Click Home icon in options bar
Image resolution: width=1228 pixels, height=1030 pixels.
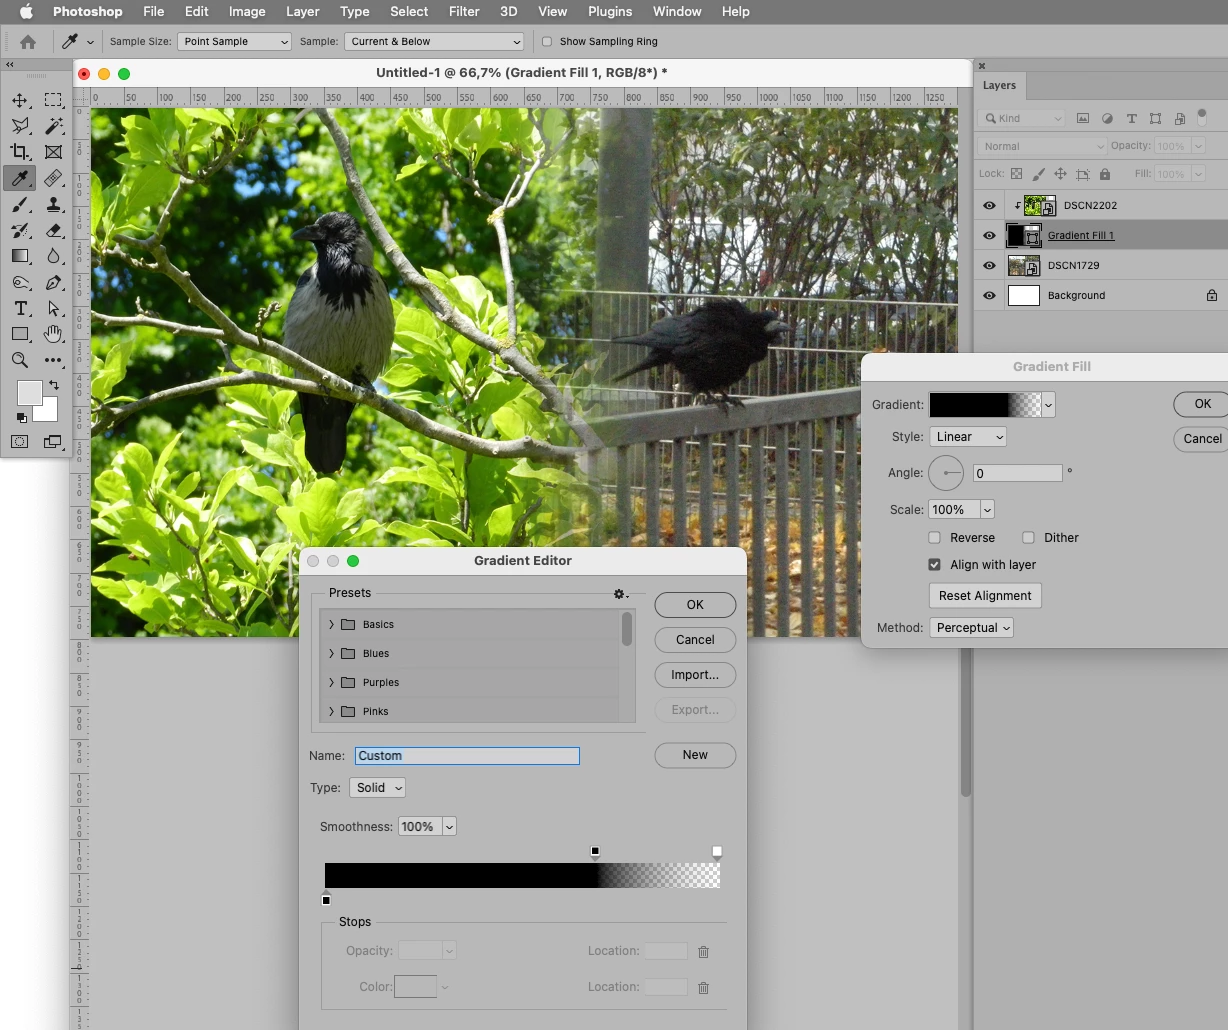coord(28,42)
